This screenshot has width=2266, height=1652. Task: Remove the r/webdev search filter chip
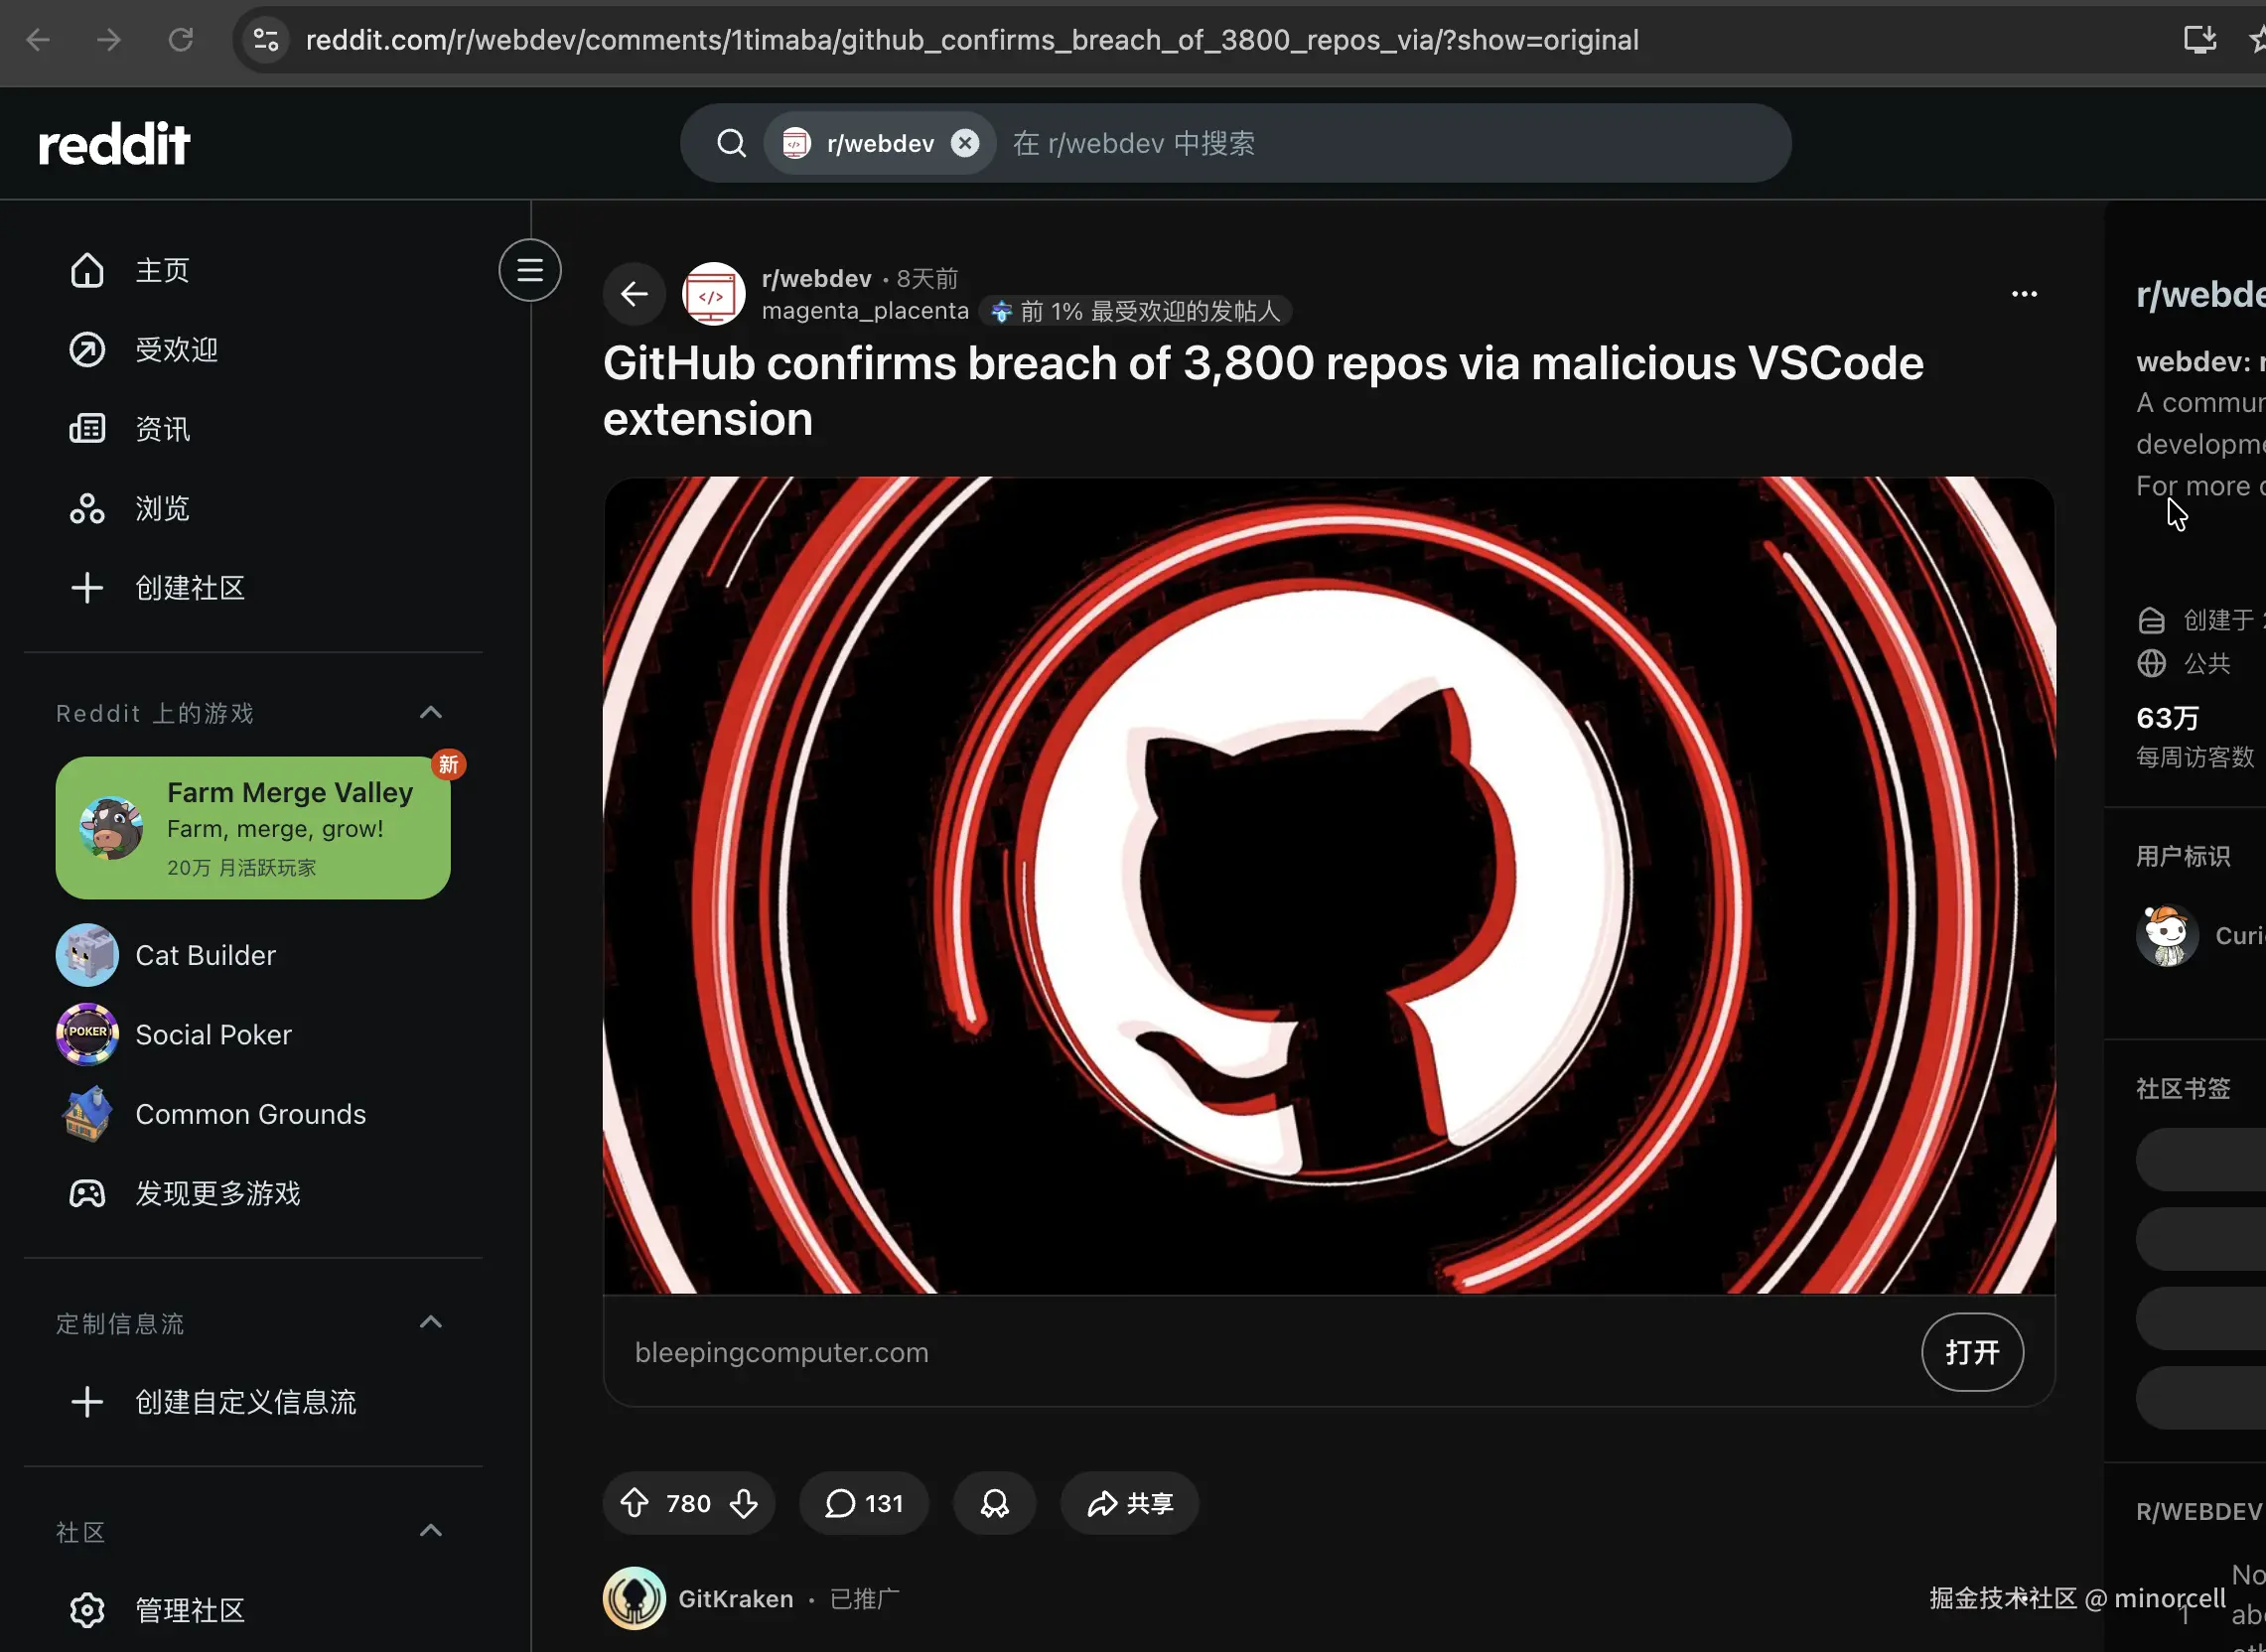[x=964, y=143]
